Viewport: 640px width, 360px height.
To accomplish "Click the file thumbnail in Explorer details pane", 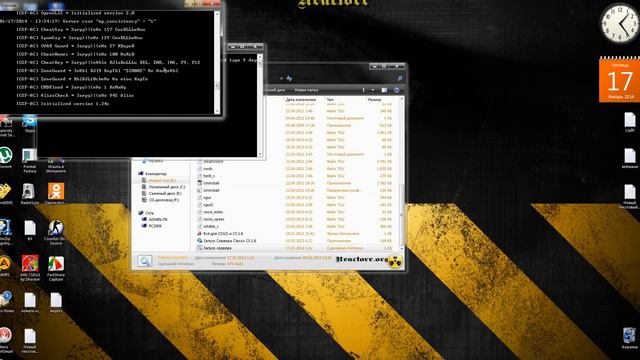I will (x=144, y=261).
